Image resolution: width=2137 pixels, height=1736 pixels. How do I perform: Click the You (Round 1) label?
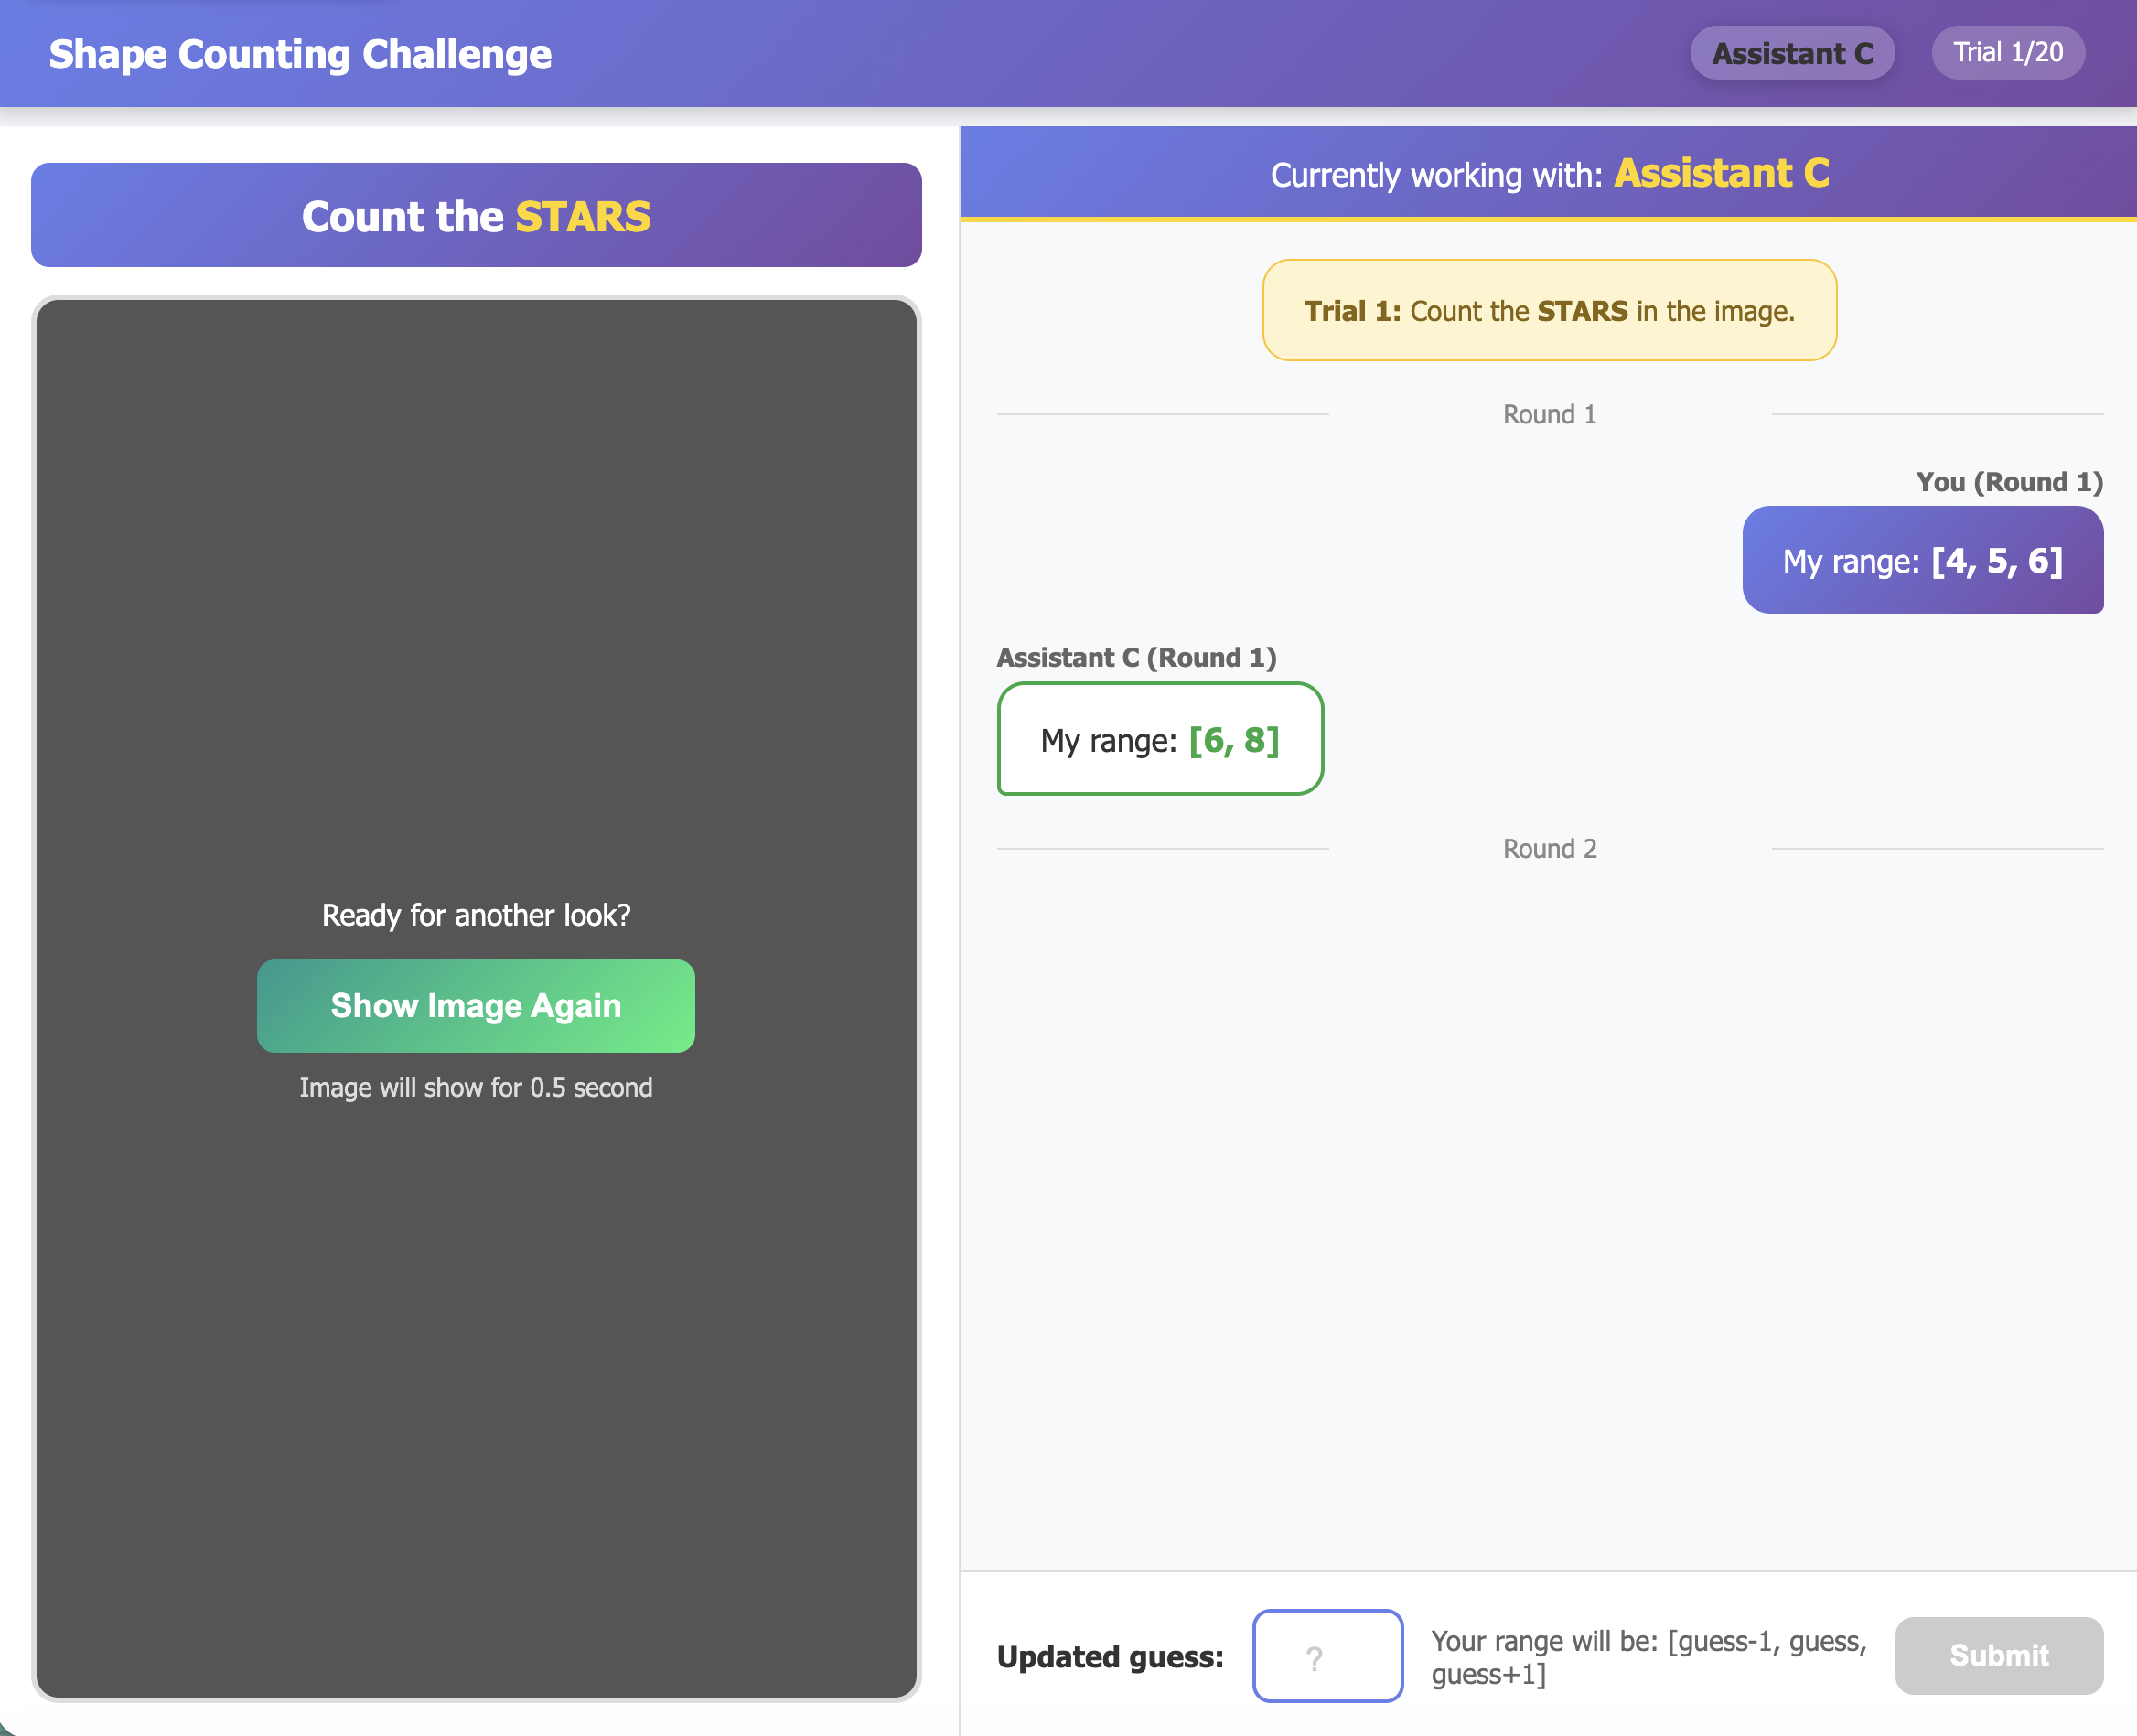coord(2008,482)
